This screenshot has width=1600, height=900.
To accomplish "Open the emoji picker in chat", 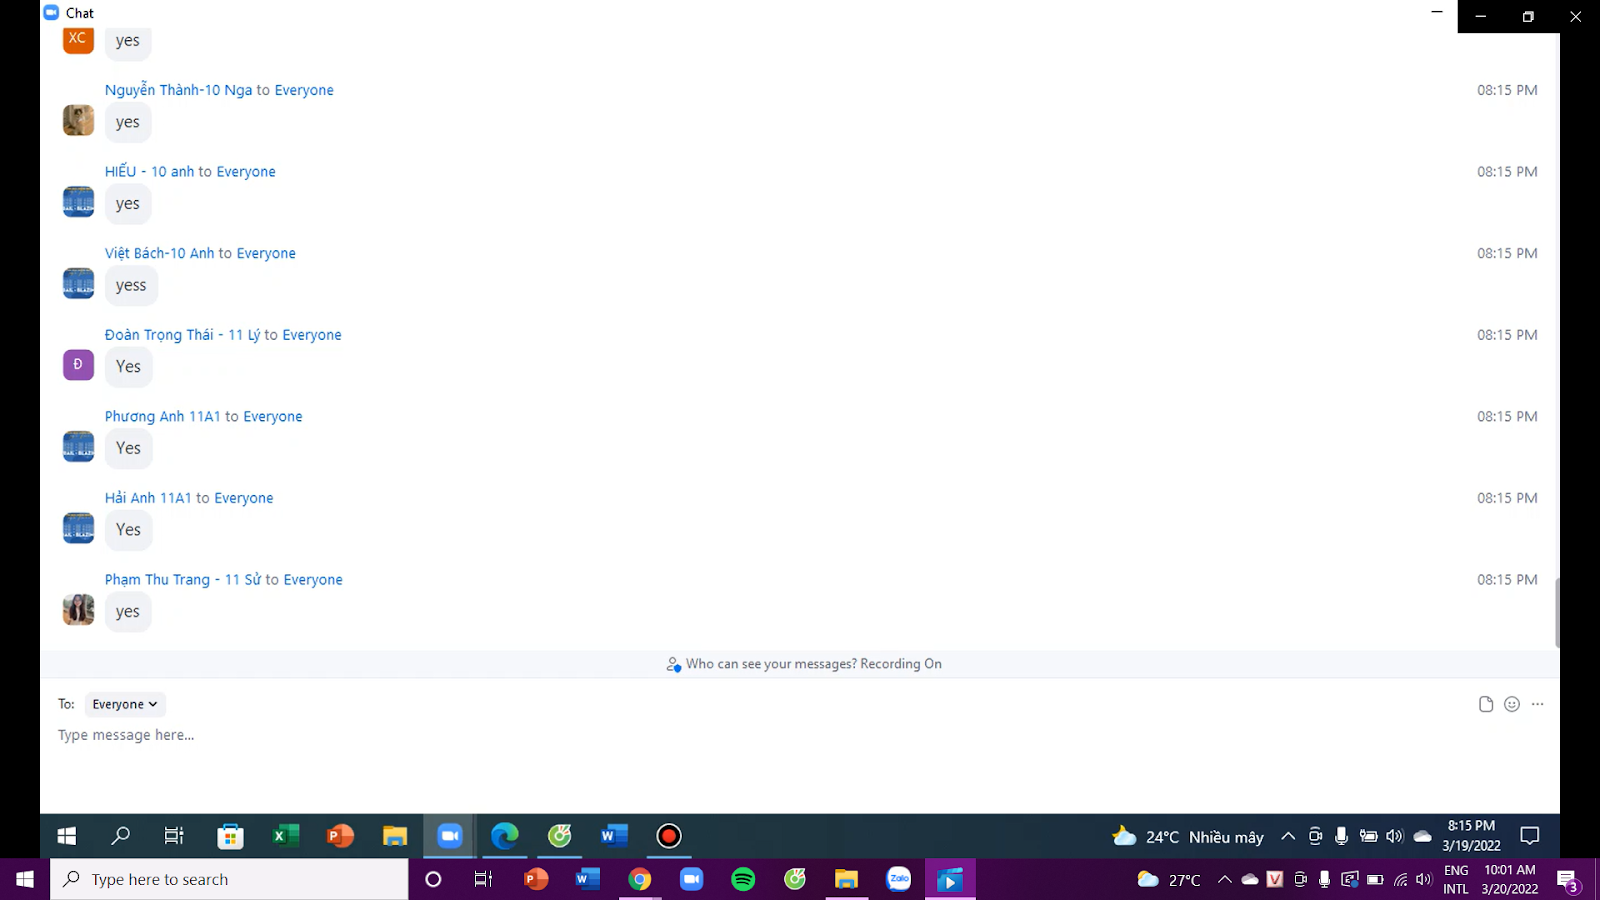I will click(x=1512, y=704).
